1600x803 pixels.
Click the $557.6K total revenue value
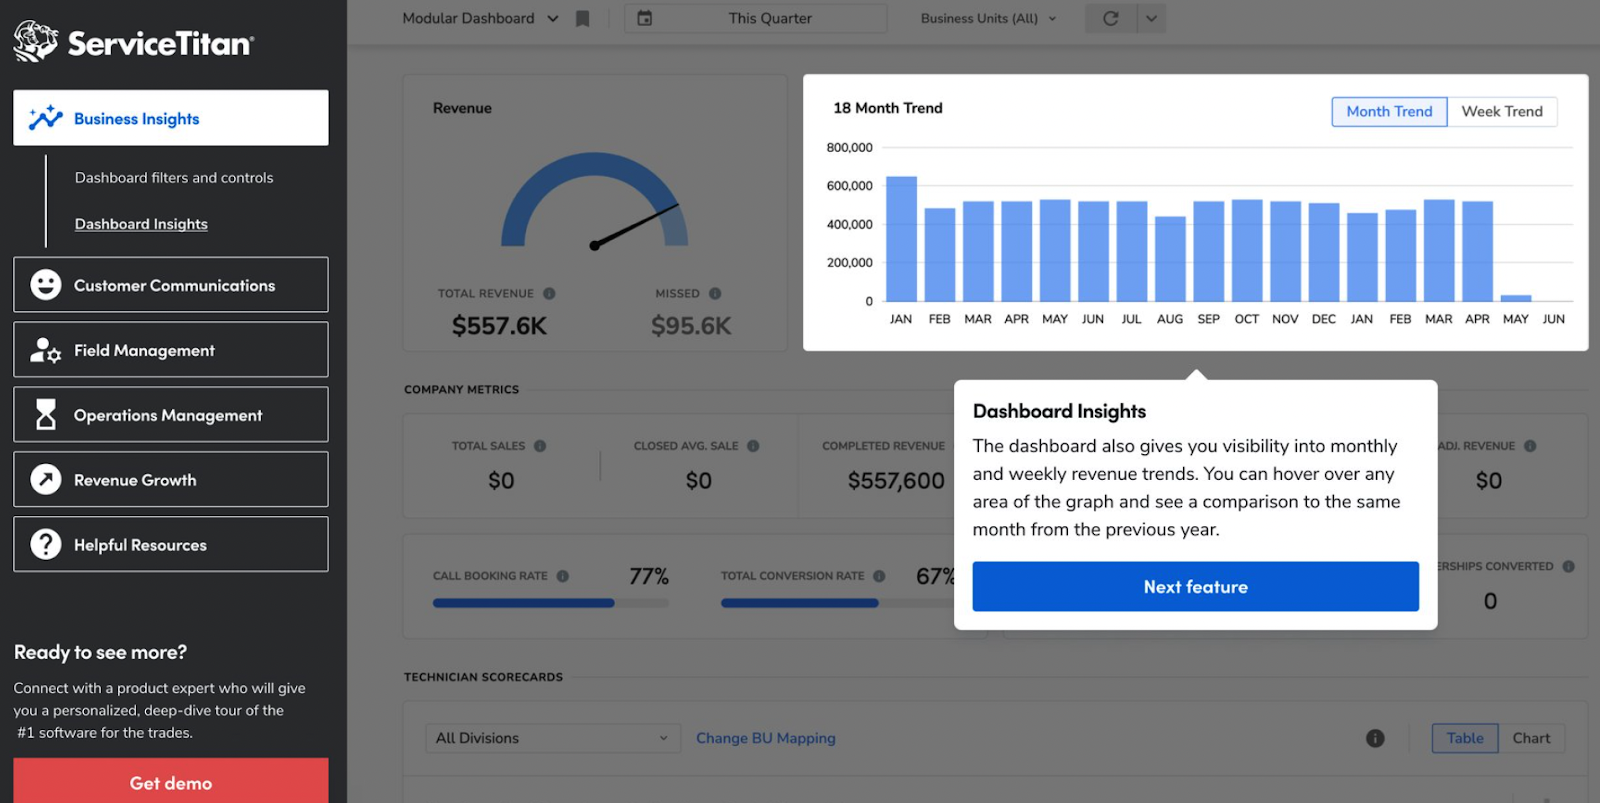click(x=499, y=326)
